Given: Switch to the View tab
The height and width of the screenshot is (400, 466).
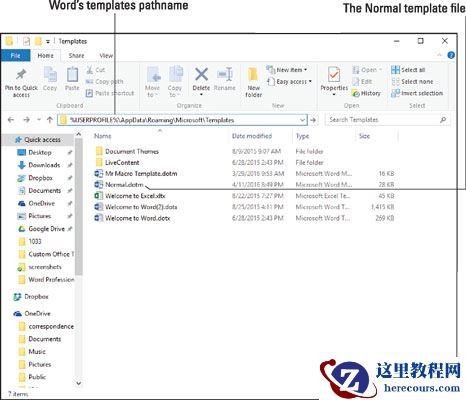Looking at the screenshot, I should point(106,56).
